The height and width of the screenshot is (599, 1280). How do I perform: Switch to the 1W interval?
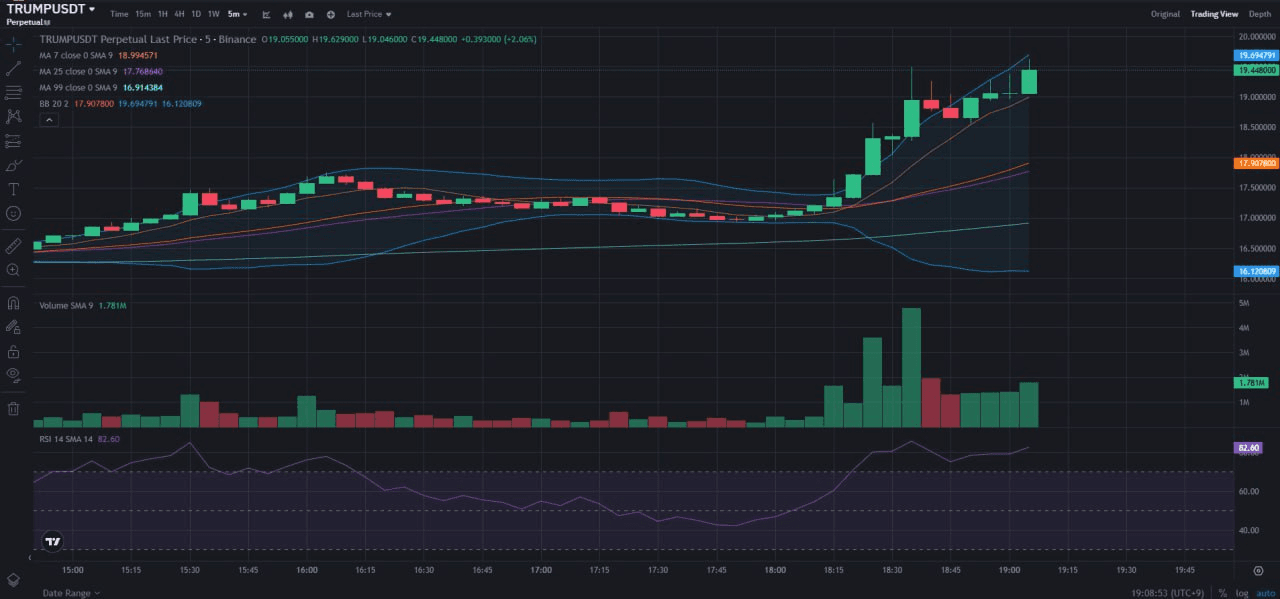click(x=213, y=15)
